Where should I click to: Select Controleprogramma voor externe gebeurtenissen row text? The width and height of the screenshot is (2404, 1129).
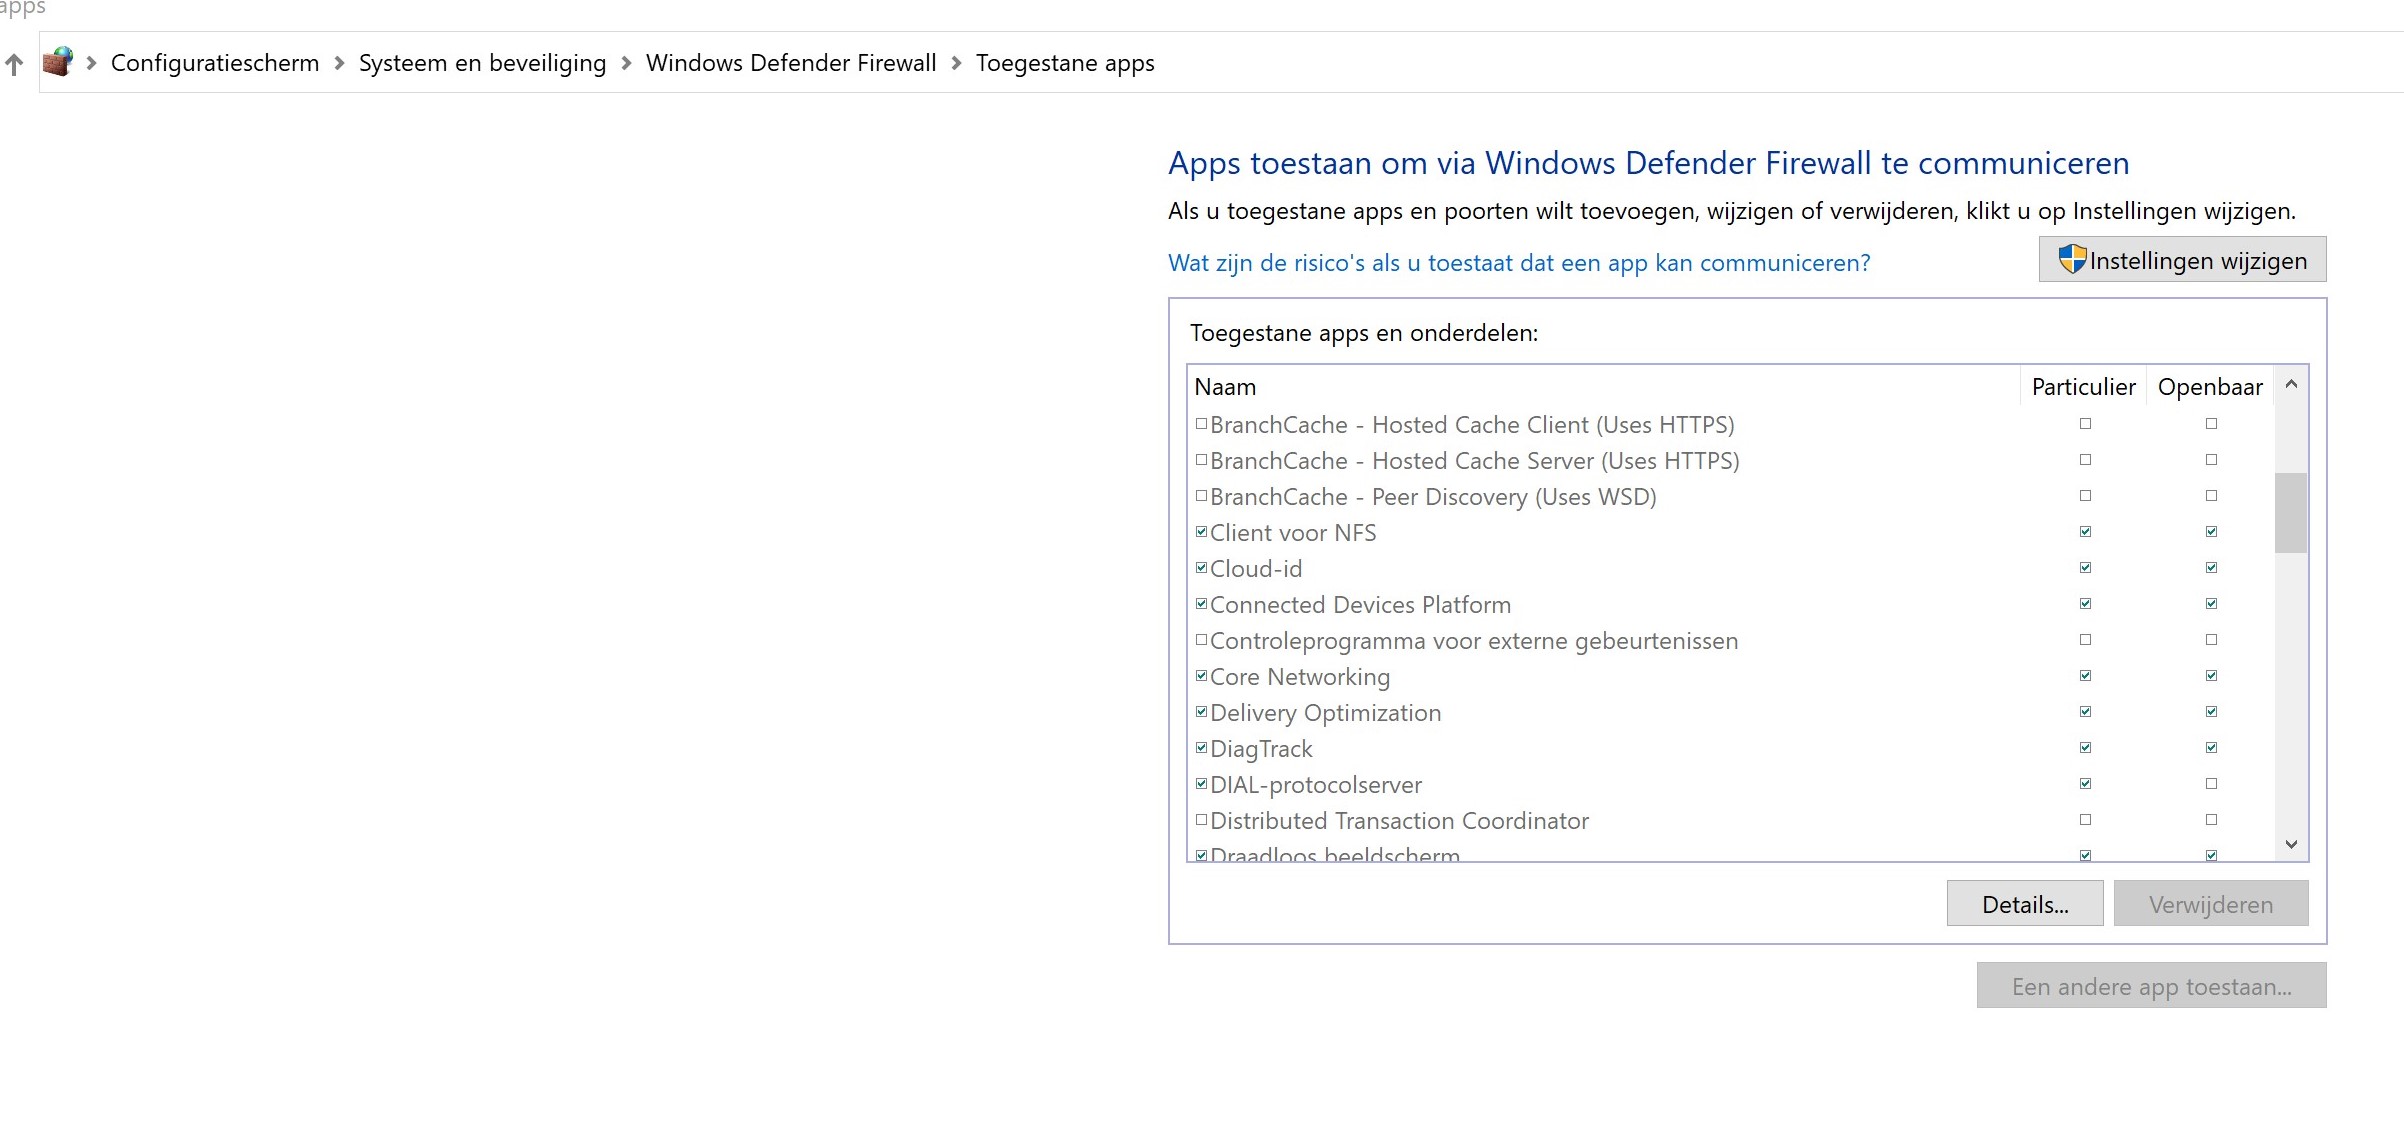point(1474,641)
